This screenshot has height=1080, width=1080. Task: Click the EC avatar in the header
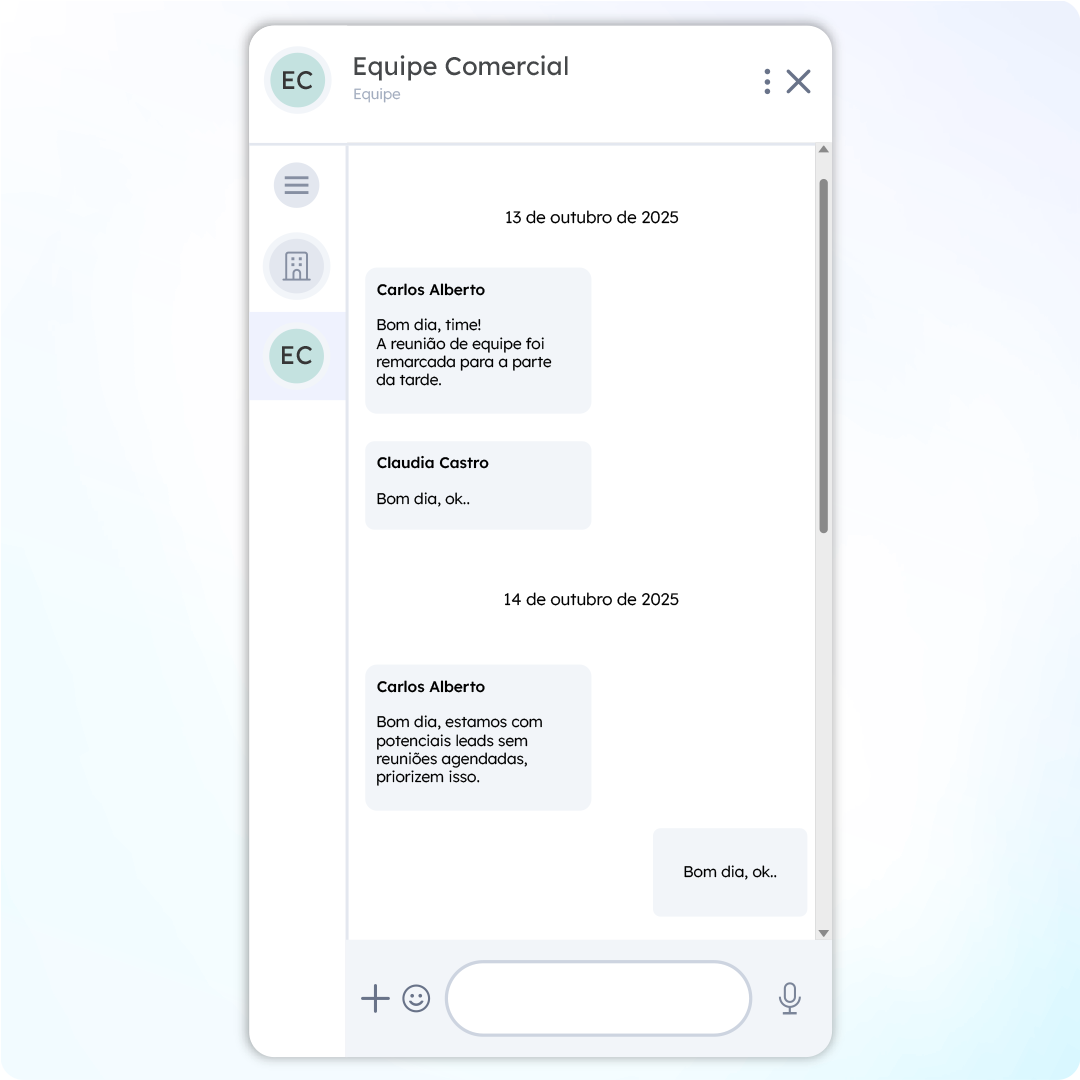[298, 81]
